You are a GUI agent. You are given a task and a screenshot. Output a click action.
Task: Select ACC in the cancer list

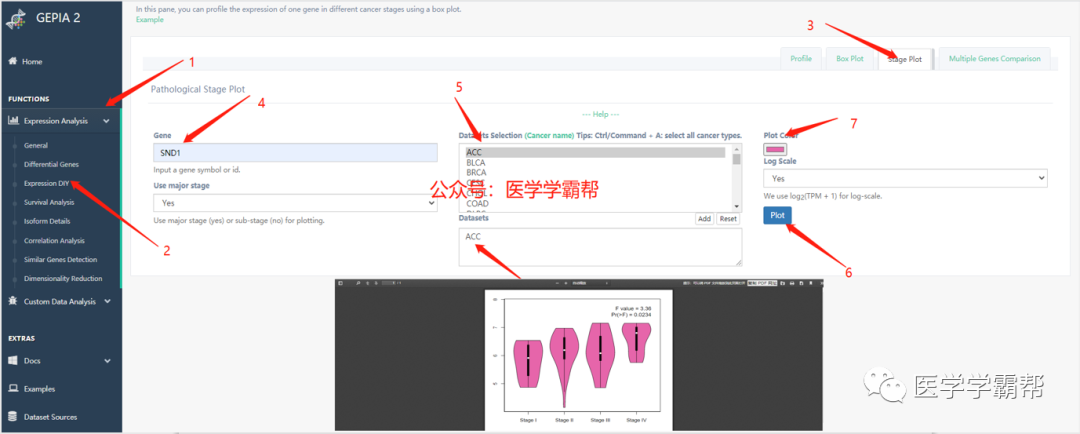595,152
